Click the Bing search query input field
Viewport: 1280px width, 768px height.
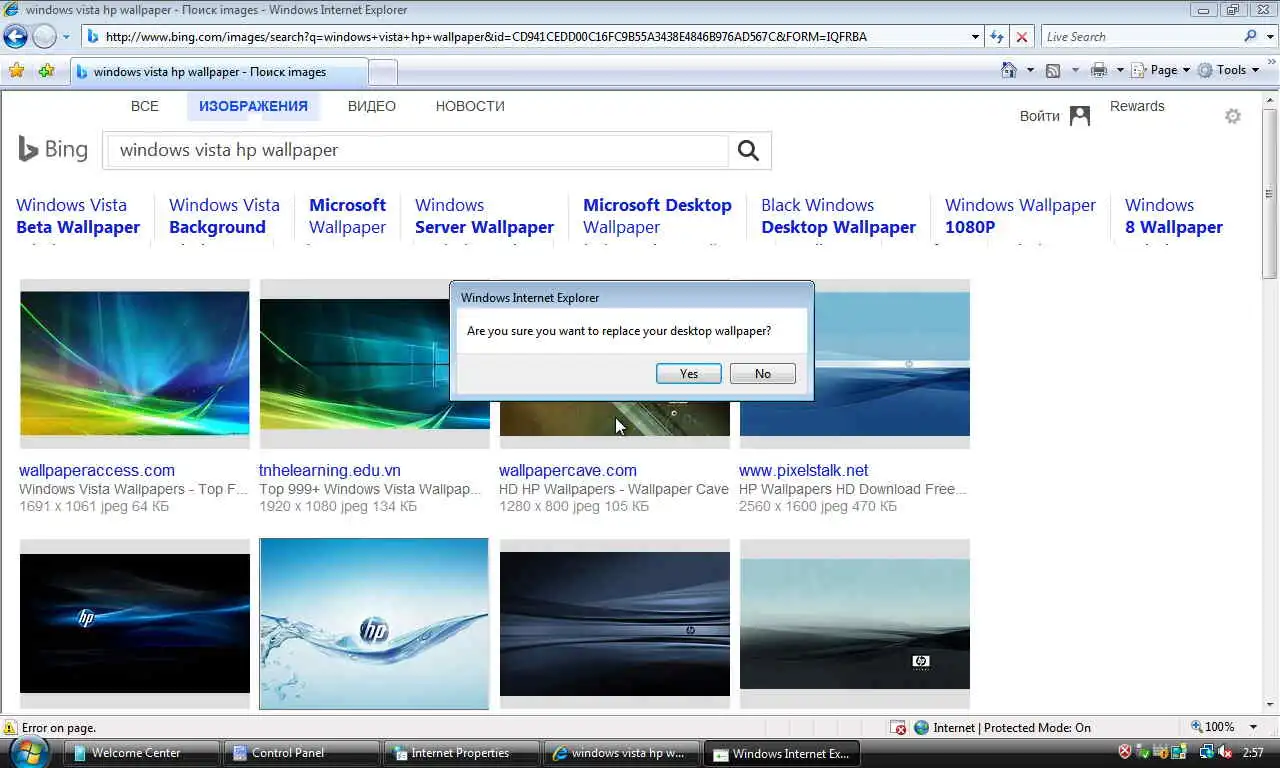point(417,150)
